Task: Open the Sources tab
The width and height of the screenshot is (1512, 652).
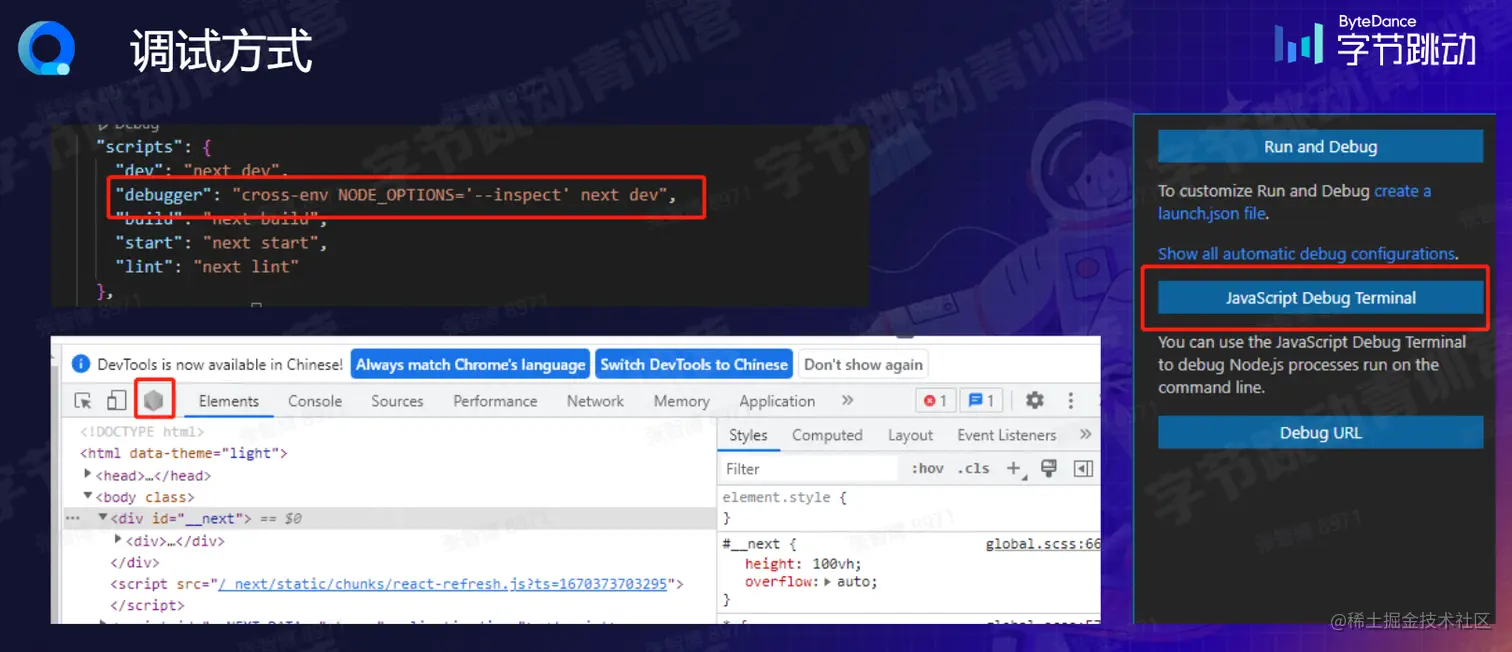Action: click(x=397, y=401)
